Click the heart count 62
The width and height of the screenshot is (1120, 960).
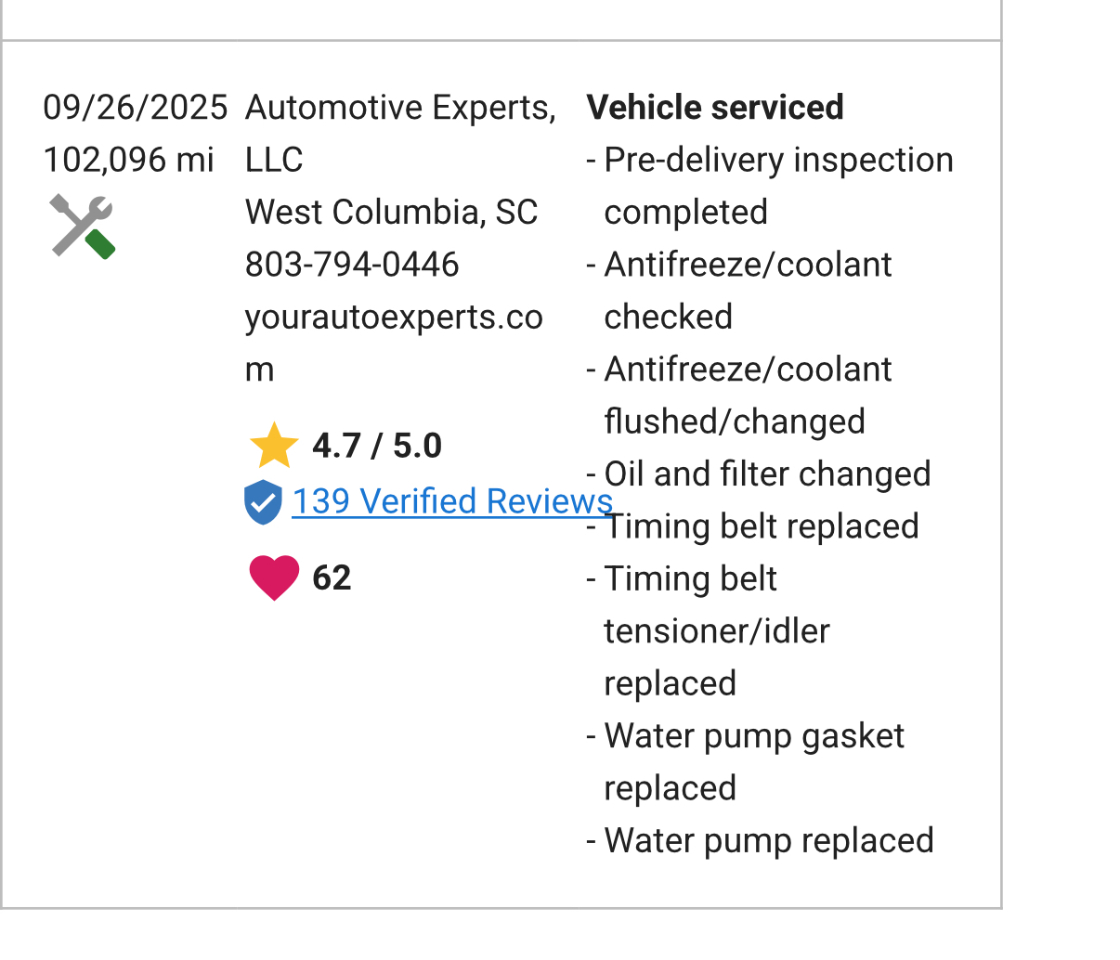click(332, 578)
